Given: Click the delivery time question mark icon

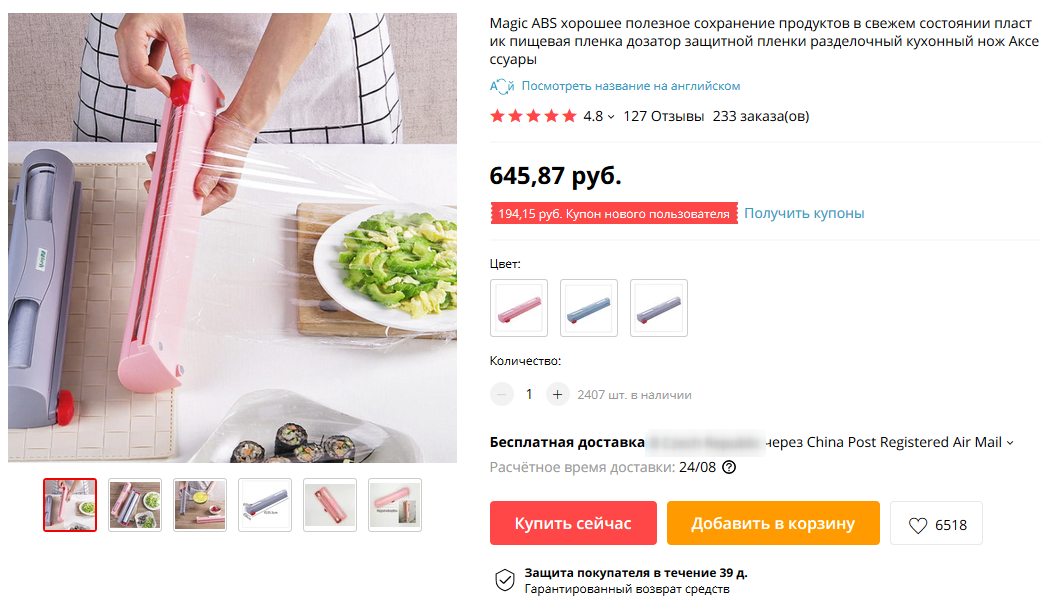Looking at the screenshot, I should click(729, 467).
